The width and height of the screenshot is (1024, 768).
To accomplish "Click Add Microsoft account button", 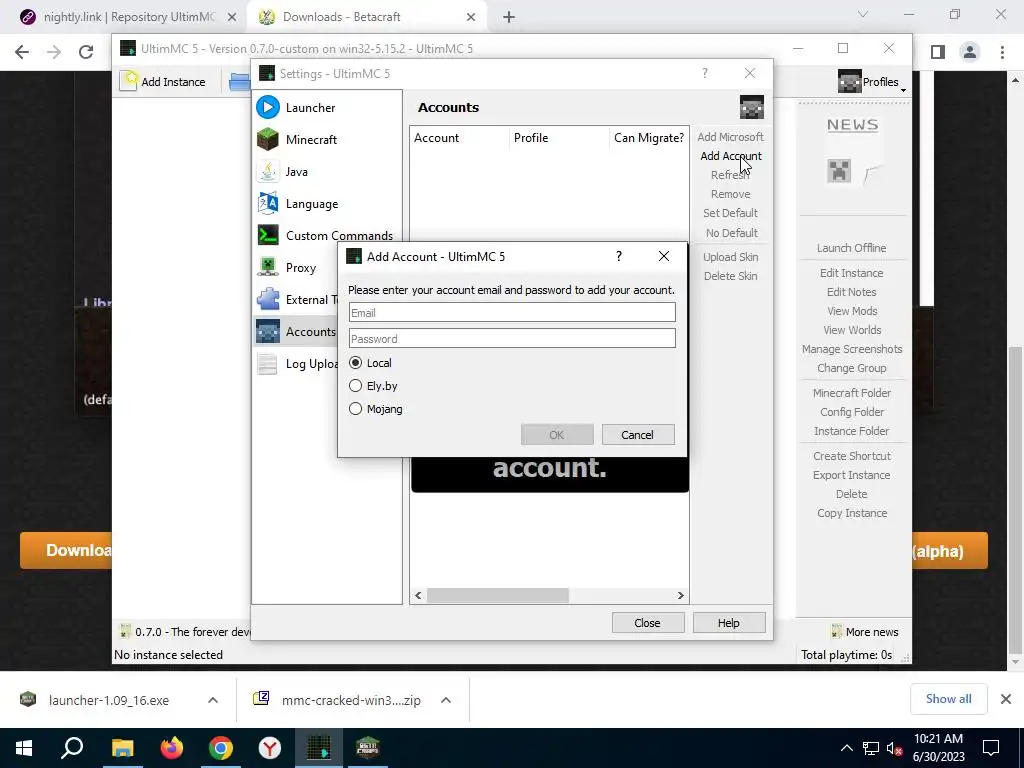I will pyautogui.click(x=730, y=137).
